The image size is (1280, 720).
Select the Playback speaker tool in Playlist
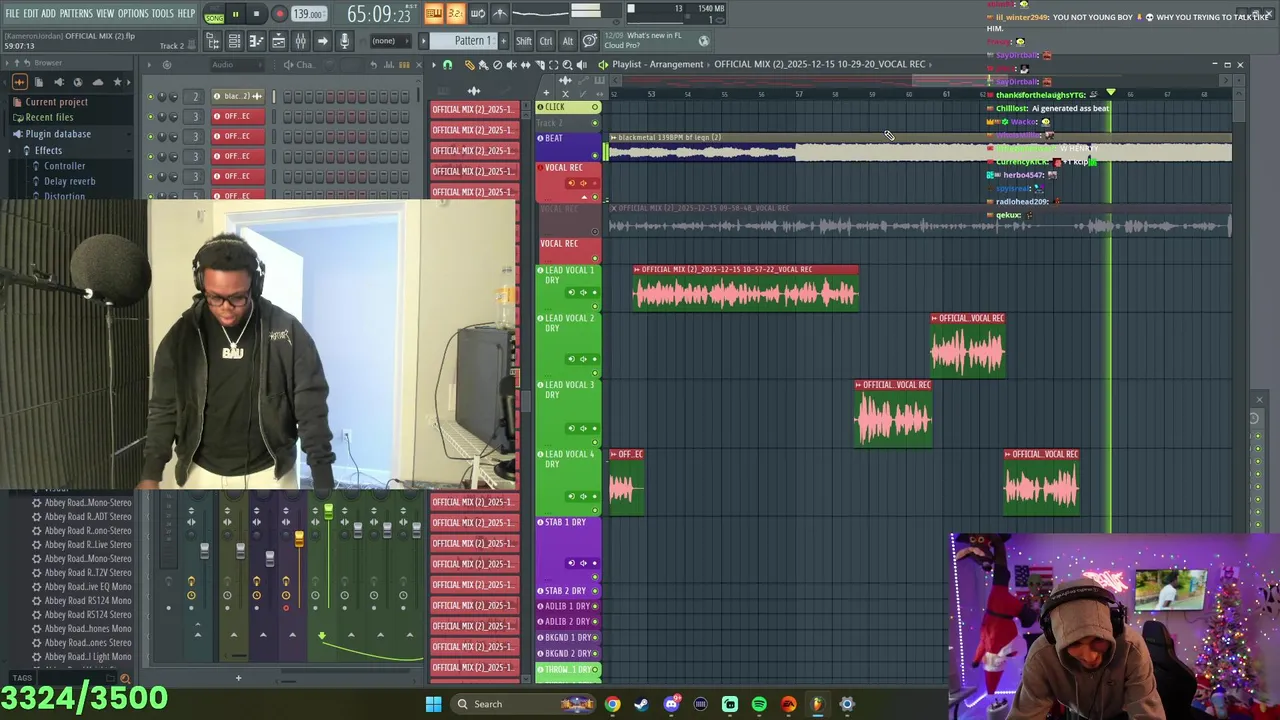tap(581, 64)
